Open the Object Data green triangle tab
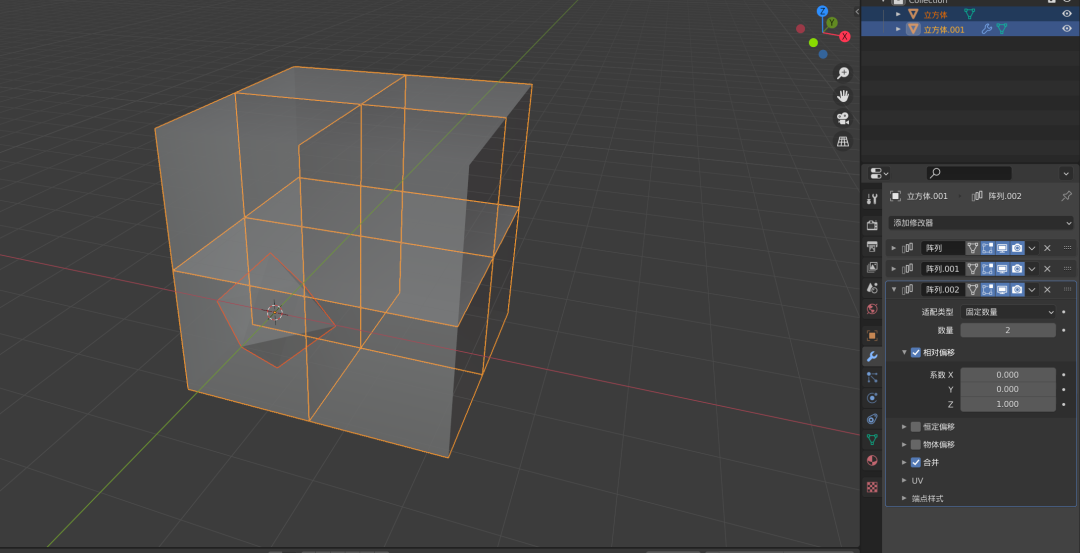Screen dimensions: 1080x553 tap(872, 439)
